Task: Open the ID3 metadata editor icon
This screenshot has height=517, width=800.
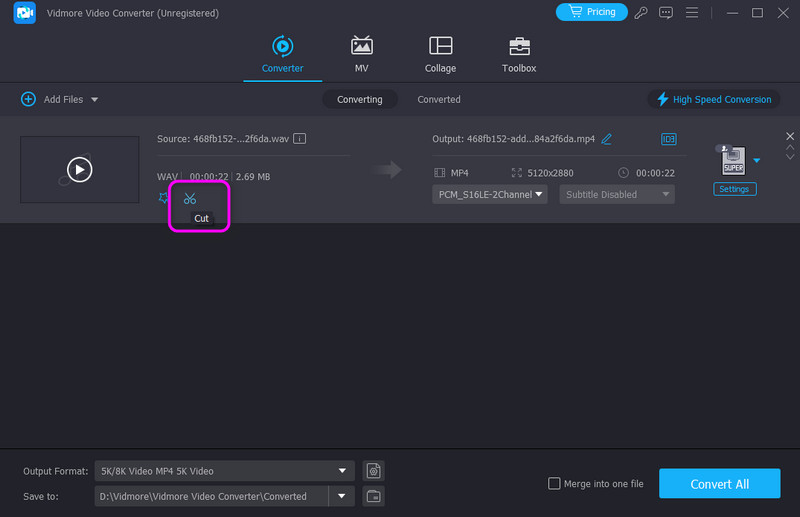Action: (x=668, y=139)
